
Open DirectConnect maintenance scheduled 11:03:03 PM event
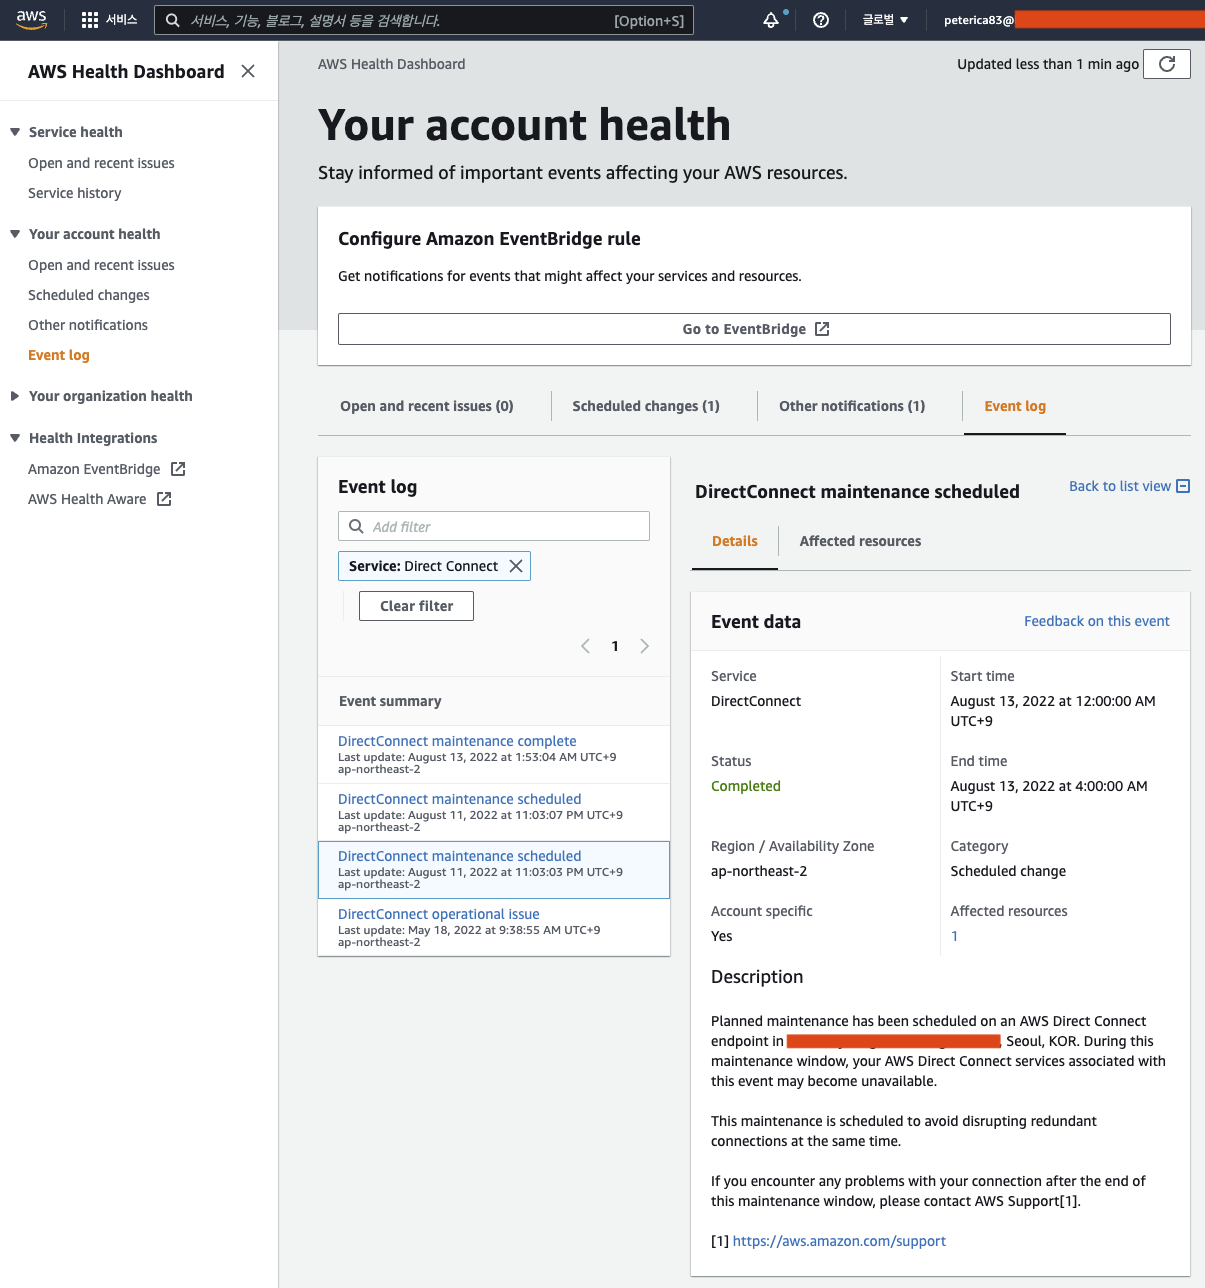pos(460,856)
